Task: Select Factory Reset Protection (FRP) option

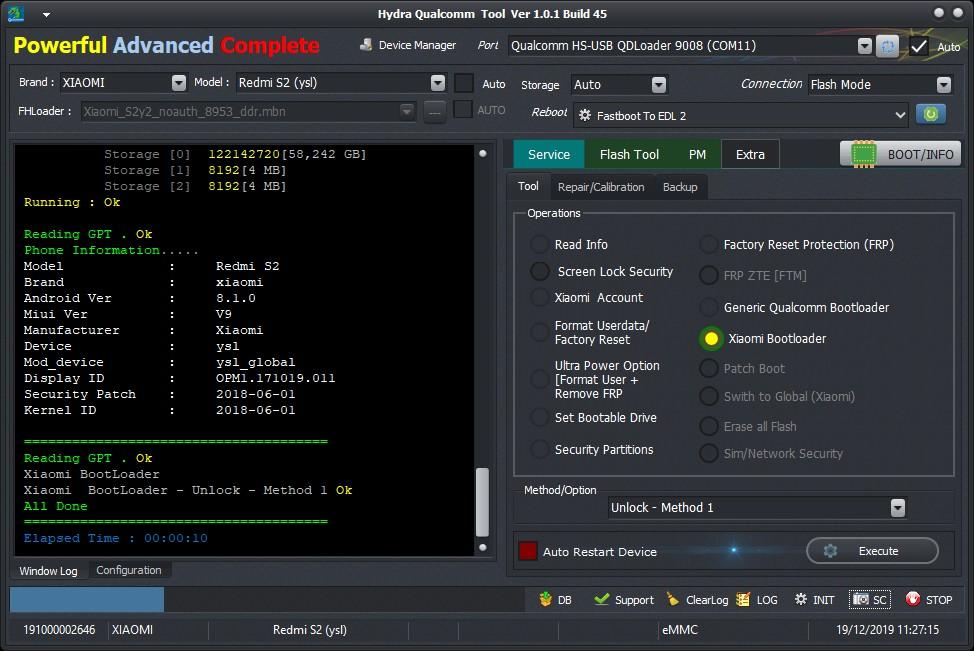Action: (709, 244)
